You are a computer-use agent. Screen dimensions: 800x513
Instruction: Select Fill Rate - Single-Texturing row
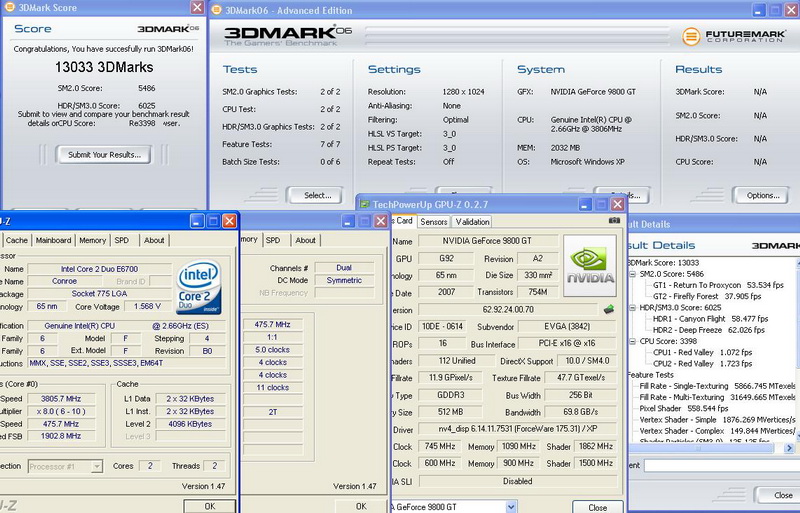click(717, 386)
